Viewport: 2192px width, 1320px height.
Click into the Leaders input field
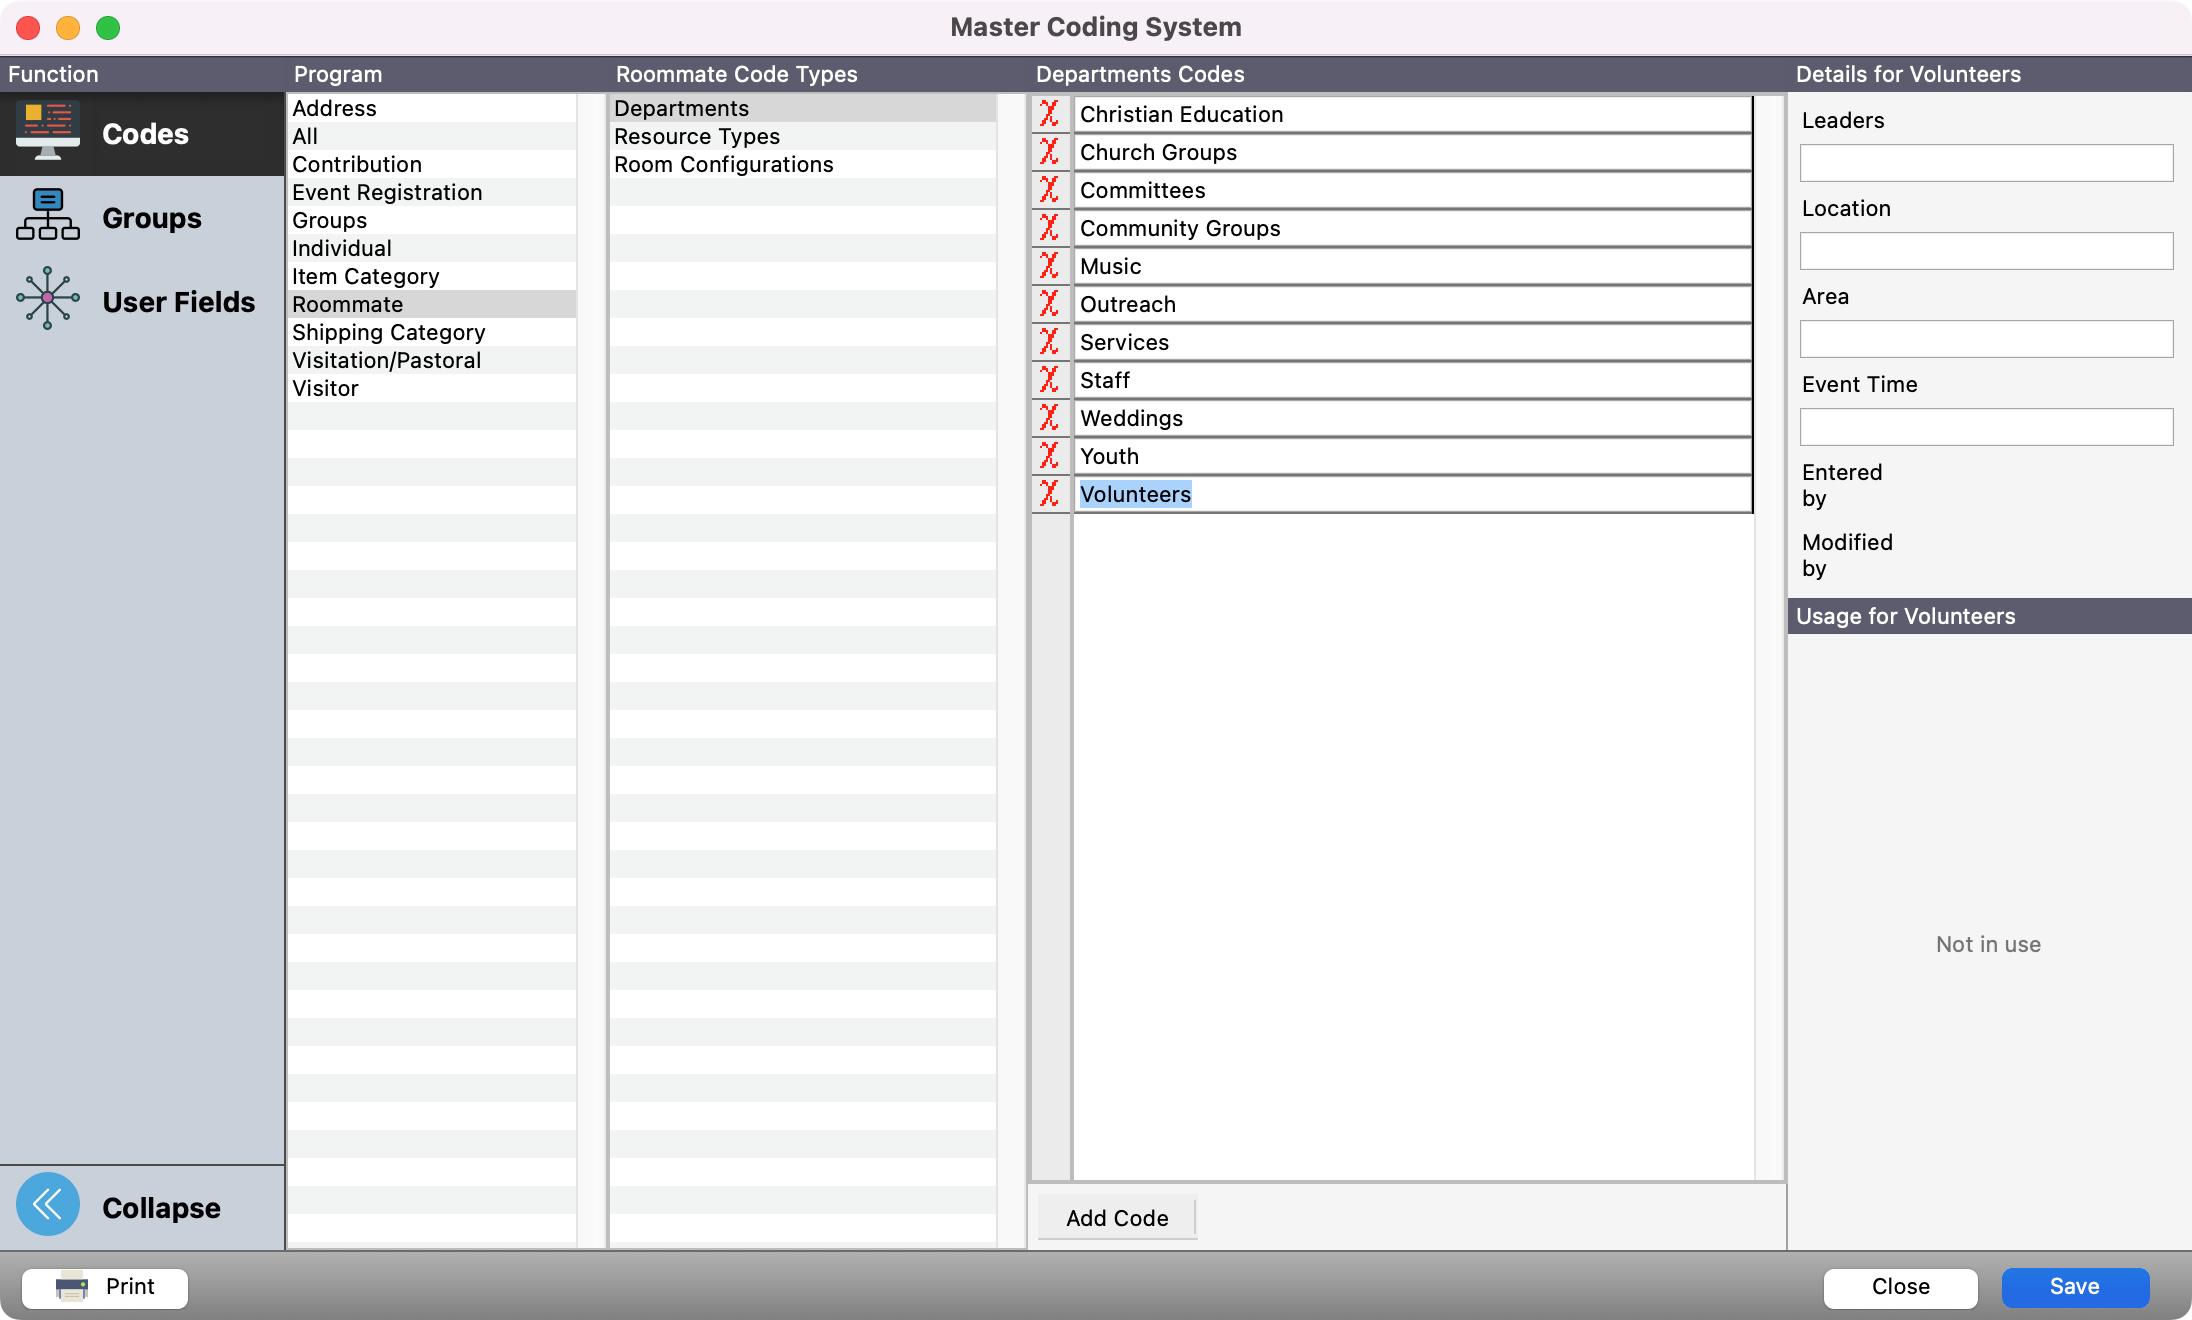1985,163
